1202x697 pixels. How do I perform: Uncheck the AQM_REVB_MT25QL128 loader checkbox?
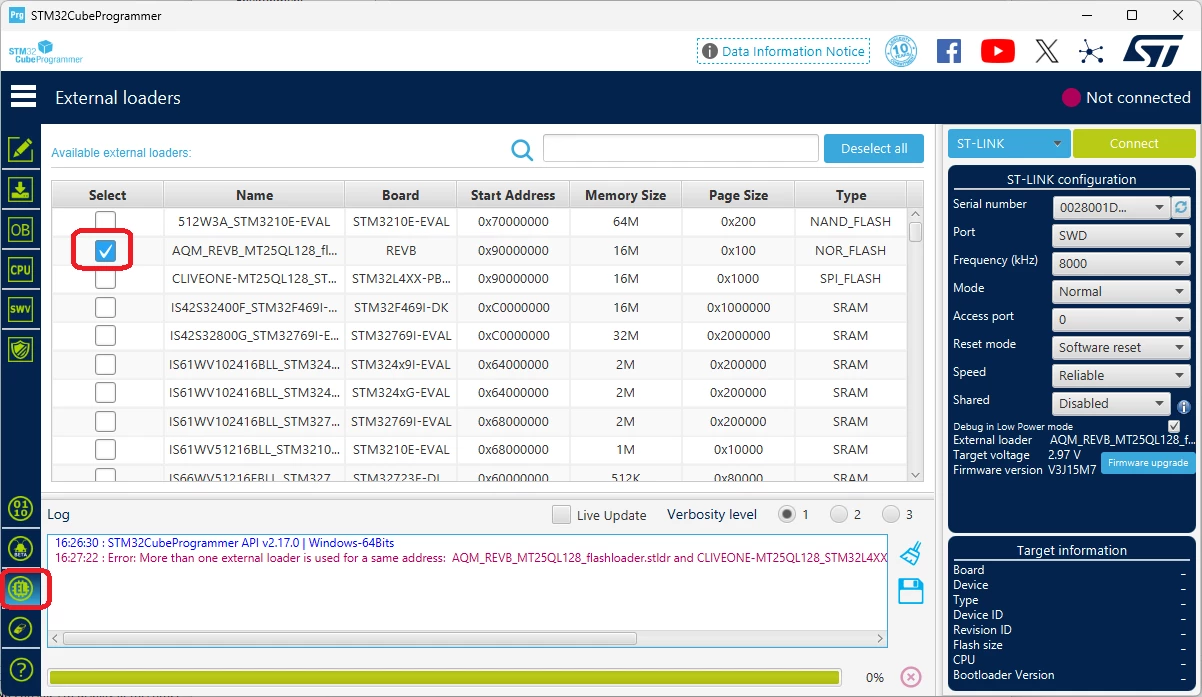pos(105,251)
